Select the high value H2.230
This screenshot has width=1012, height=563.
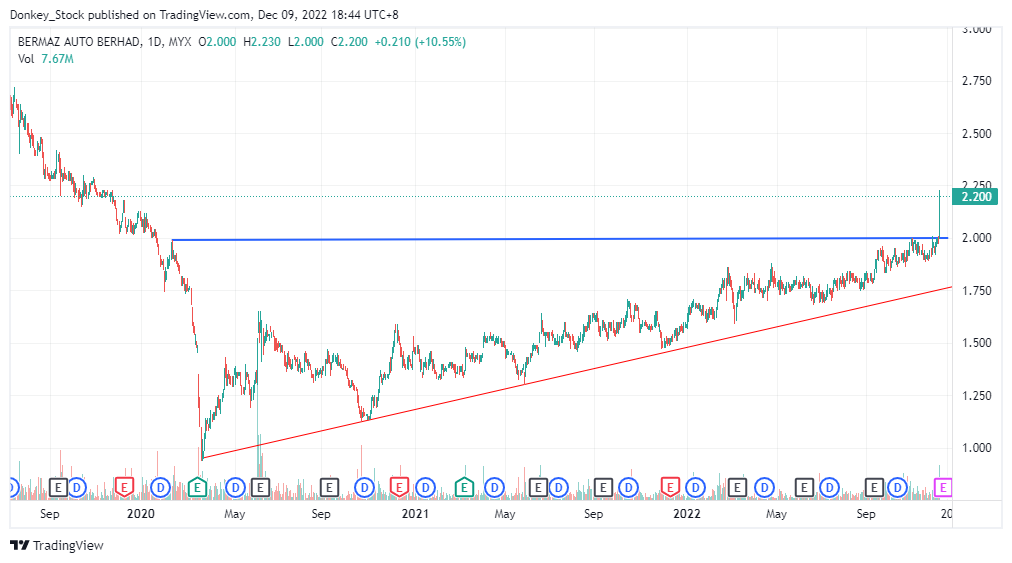coord(262,42)
